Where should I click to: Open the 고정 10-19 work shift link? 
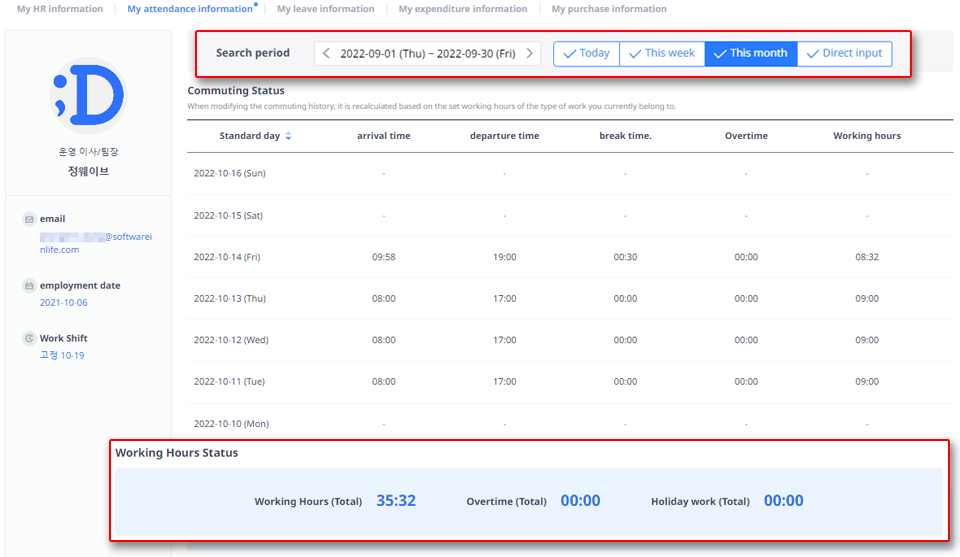[62, 355]
